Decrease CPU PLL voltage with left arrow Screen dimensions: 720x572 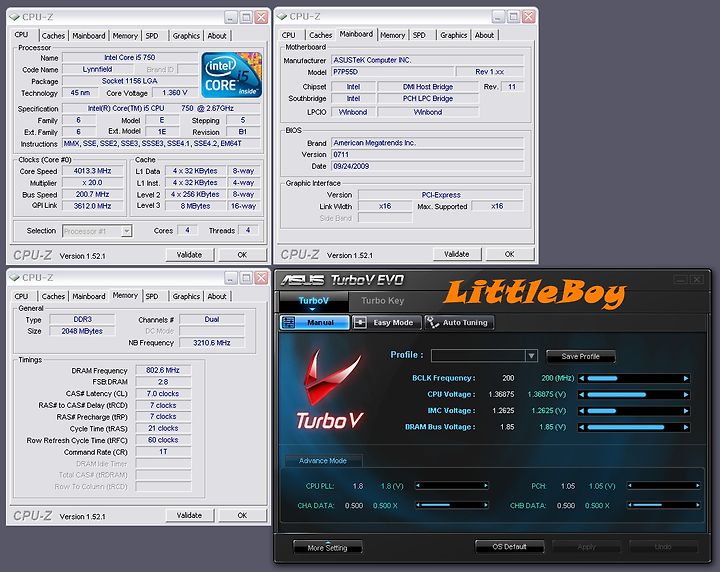pos(418,485)
